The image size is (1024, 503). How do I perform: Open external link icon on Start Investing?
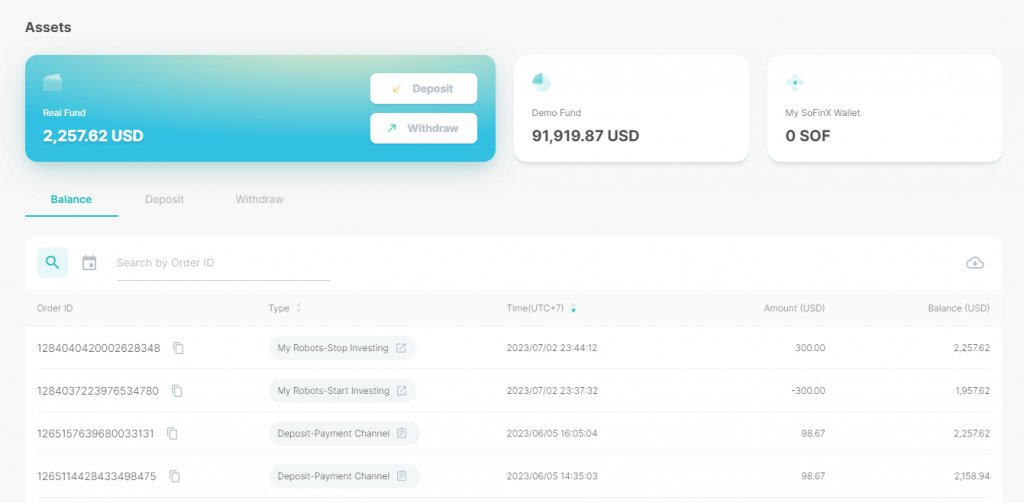(402, 391)
